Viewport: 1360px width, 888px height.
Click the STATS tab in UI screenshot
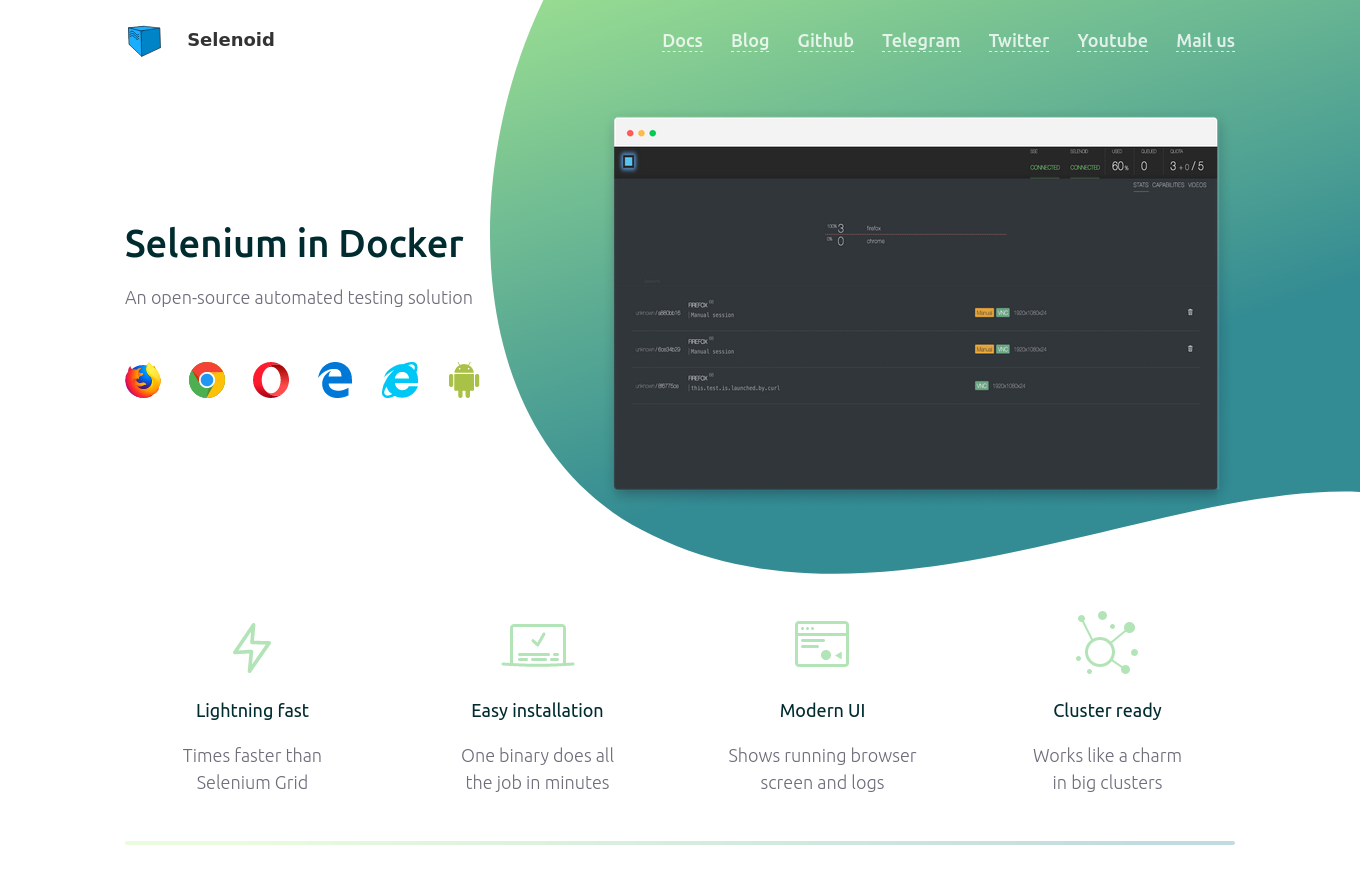click(x=1141, y=185)
